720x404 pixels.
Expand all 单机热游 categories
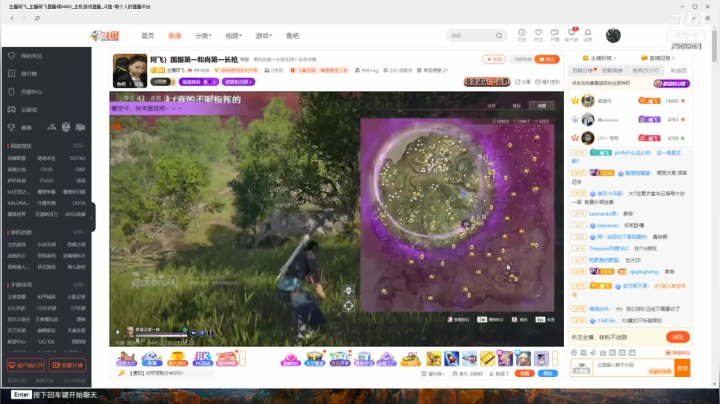(x=79, y=232)
